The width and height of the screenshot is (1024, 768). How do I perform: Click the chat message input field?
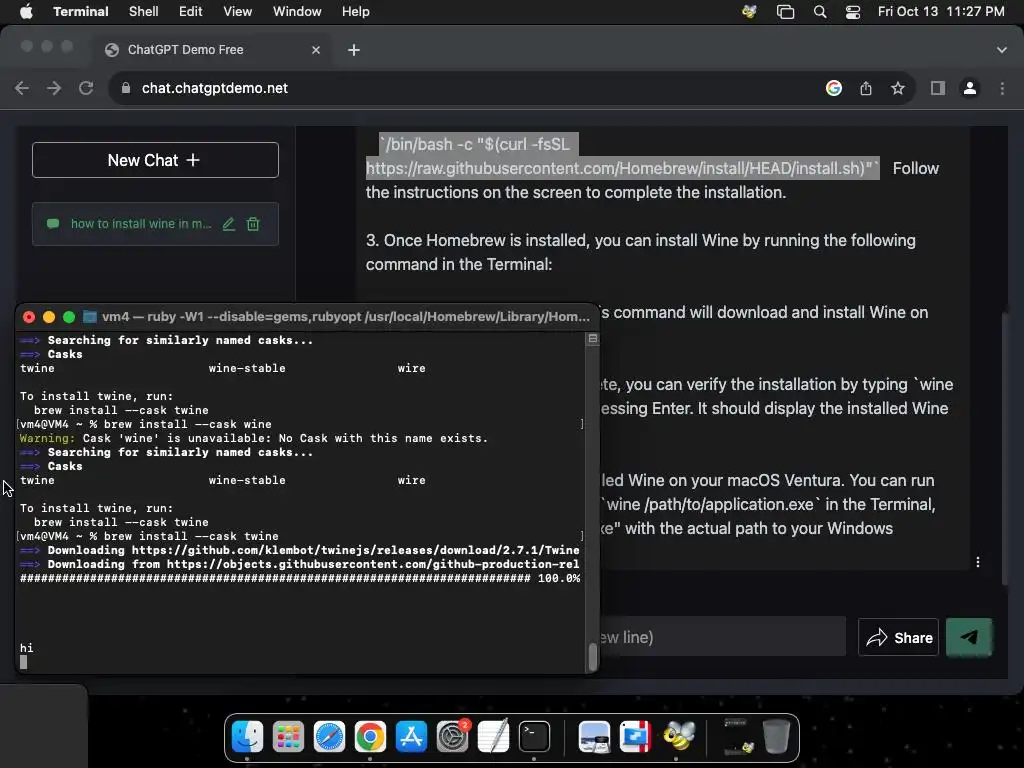pos(722,637)
